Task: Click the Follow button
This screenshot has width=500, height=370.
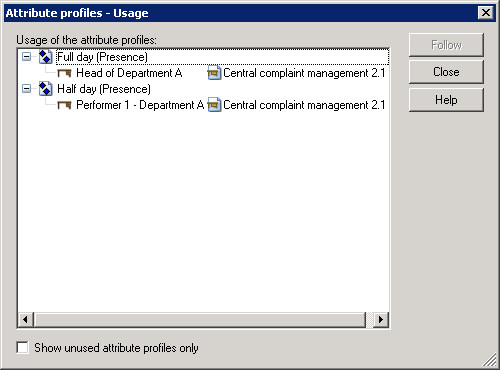Action: coord(446,45)
